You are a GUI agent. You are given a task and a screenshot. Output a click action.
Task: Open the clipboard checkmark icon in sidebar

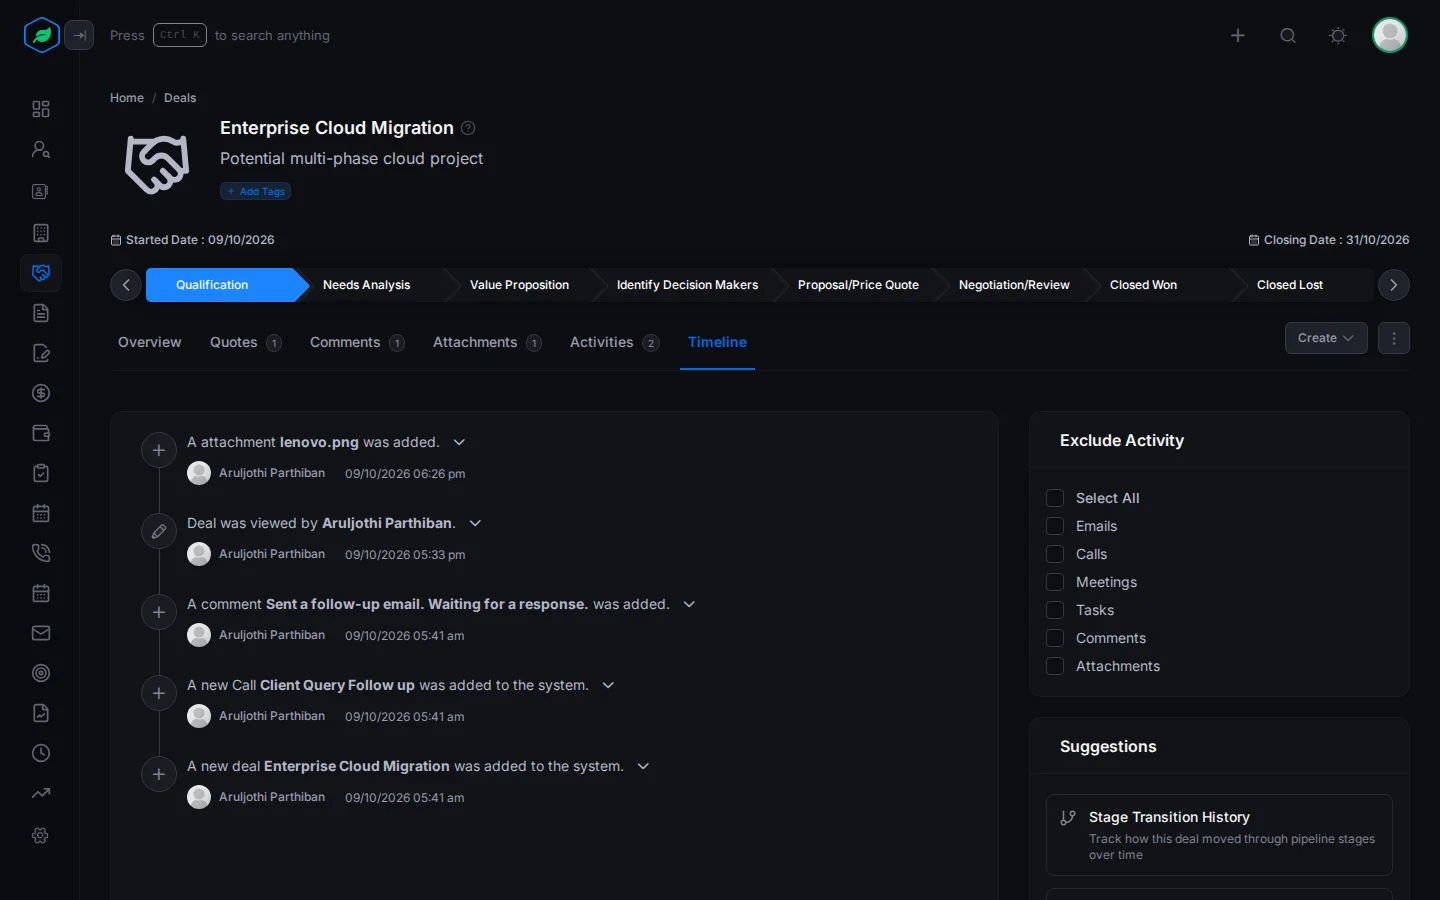[x=41, y=473]
